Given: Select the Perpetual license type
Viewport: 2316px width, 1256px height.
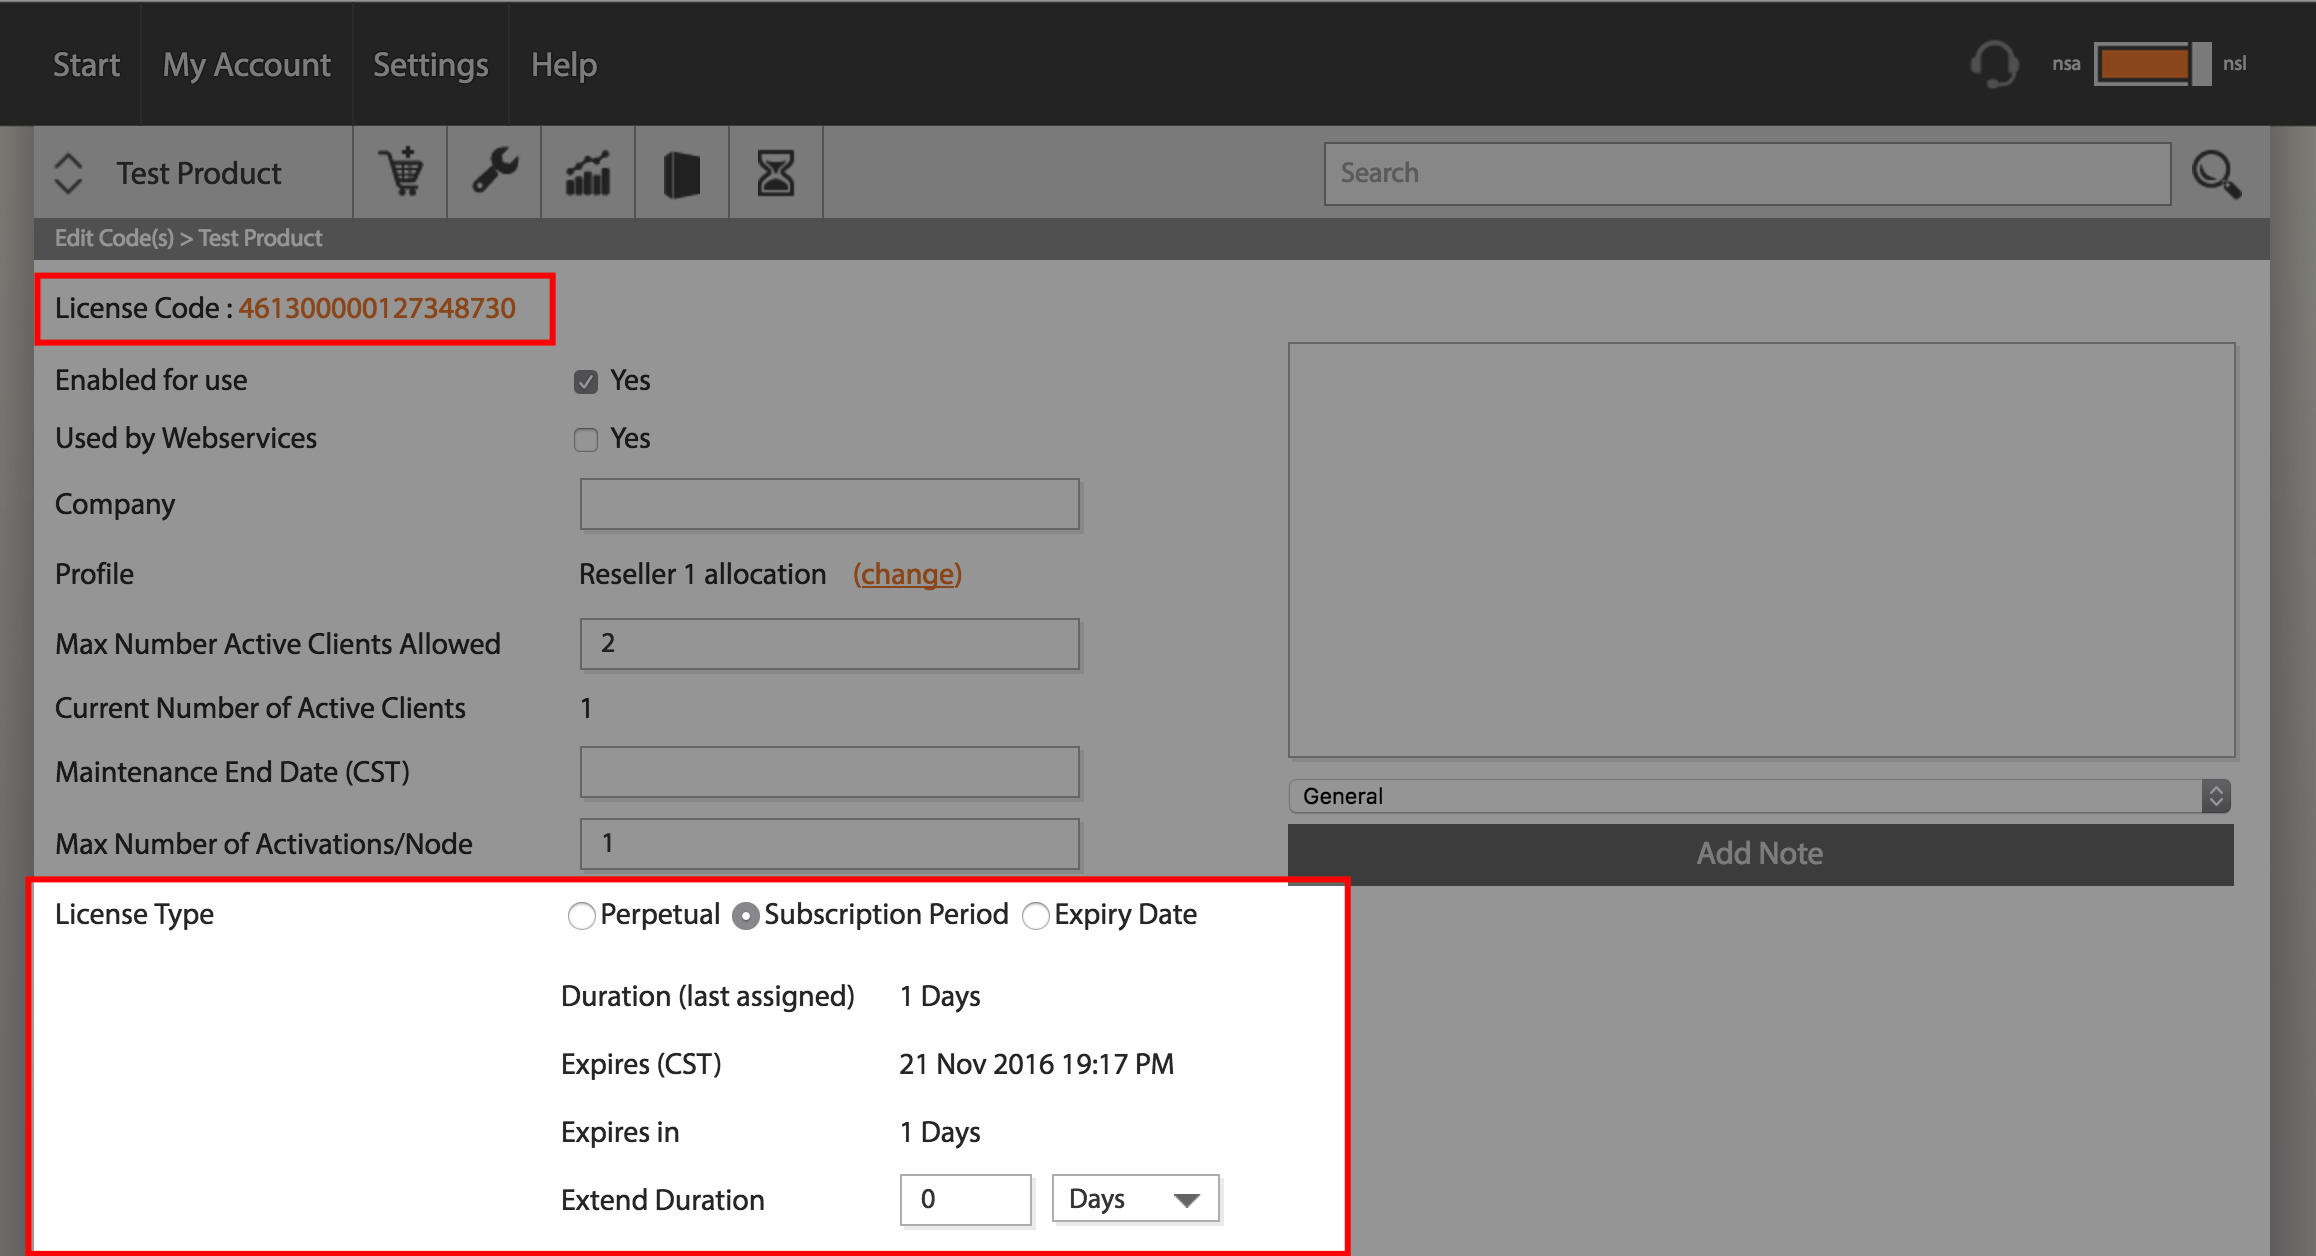Looking at the screenshot, I should (581, 915).
